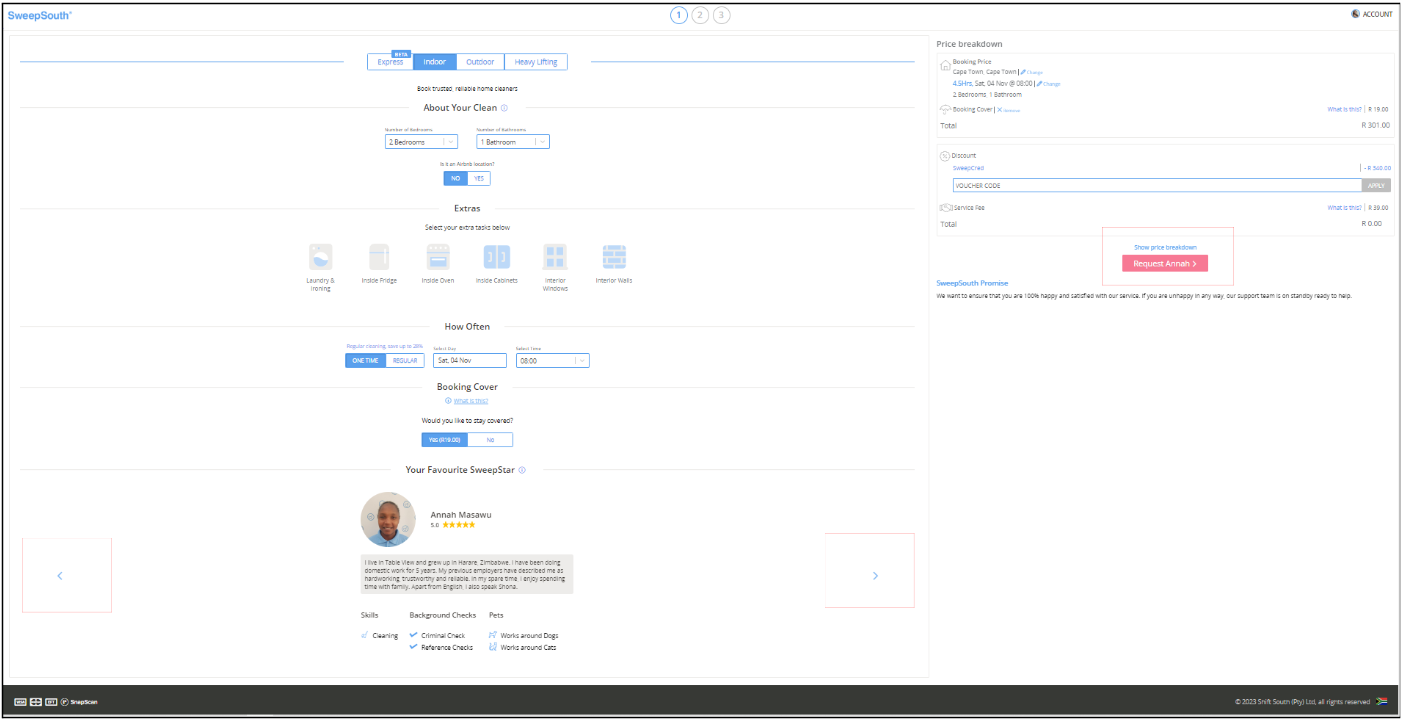Open the Select Day date picker

[470, 360]
